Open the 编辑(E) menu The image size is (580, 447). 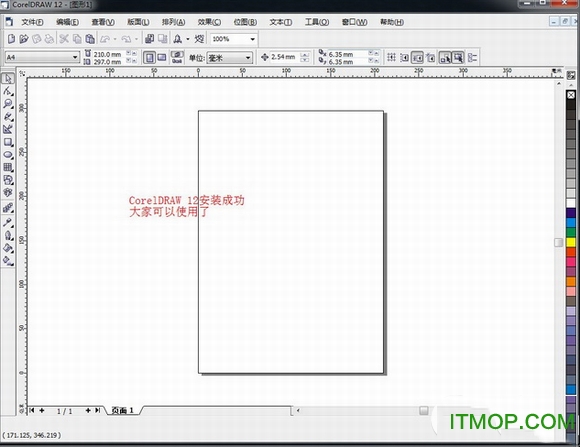pyautogui.click(x=67, y=22)
